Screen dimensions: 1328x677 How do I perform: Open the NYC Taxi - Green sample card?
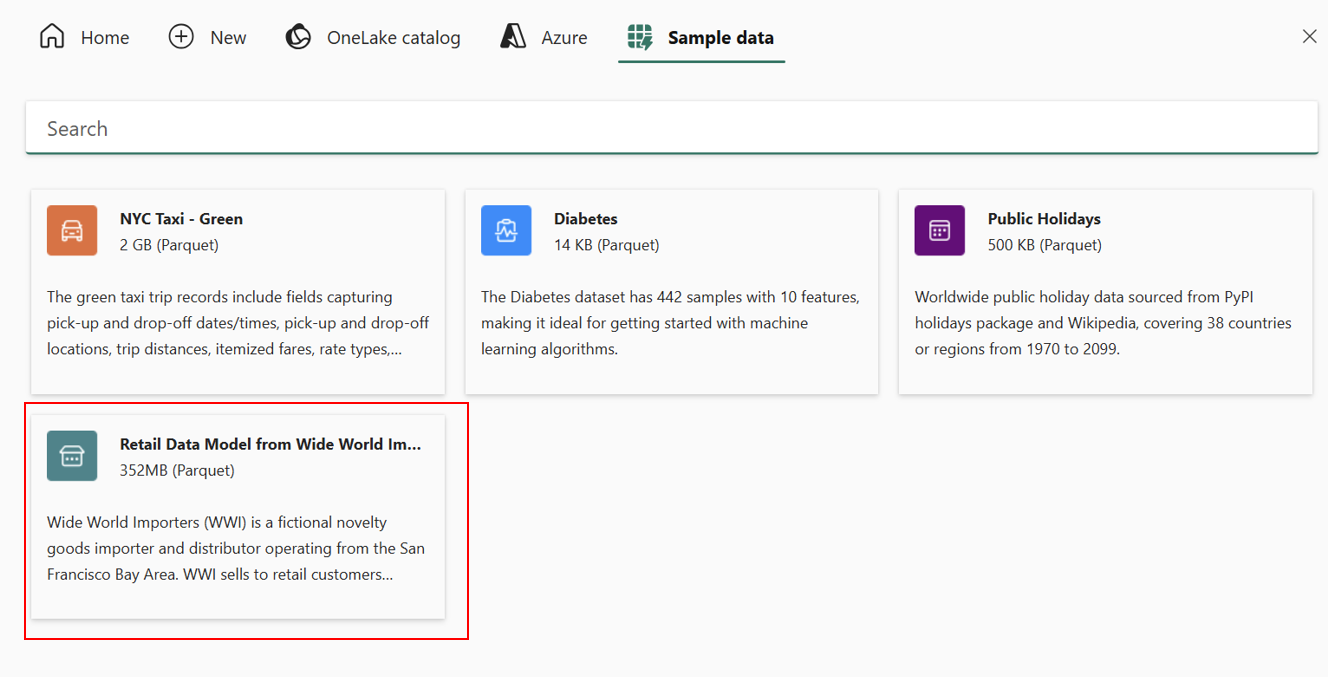point(238,291)
